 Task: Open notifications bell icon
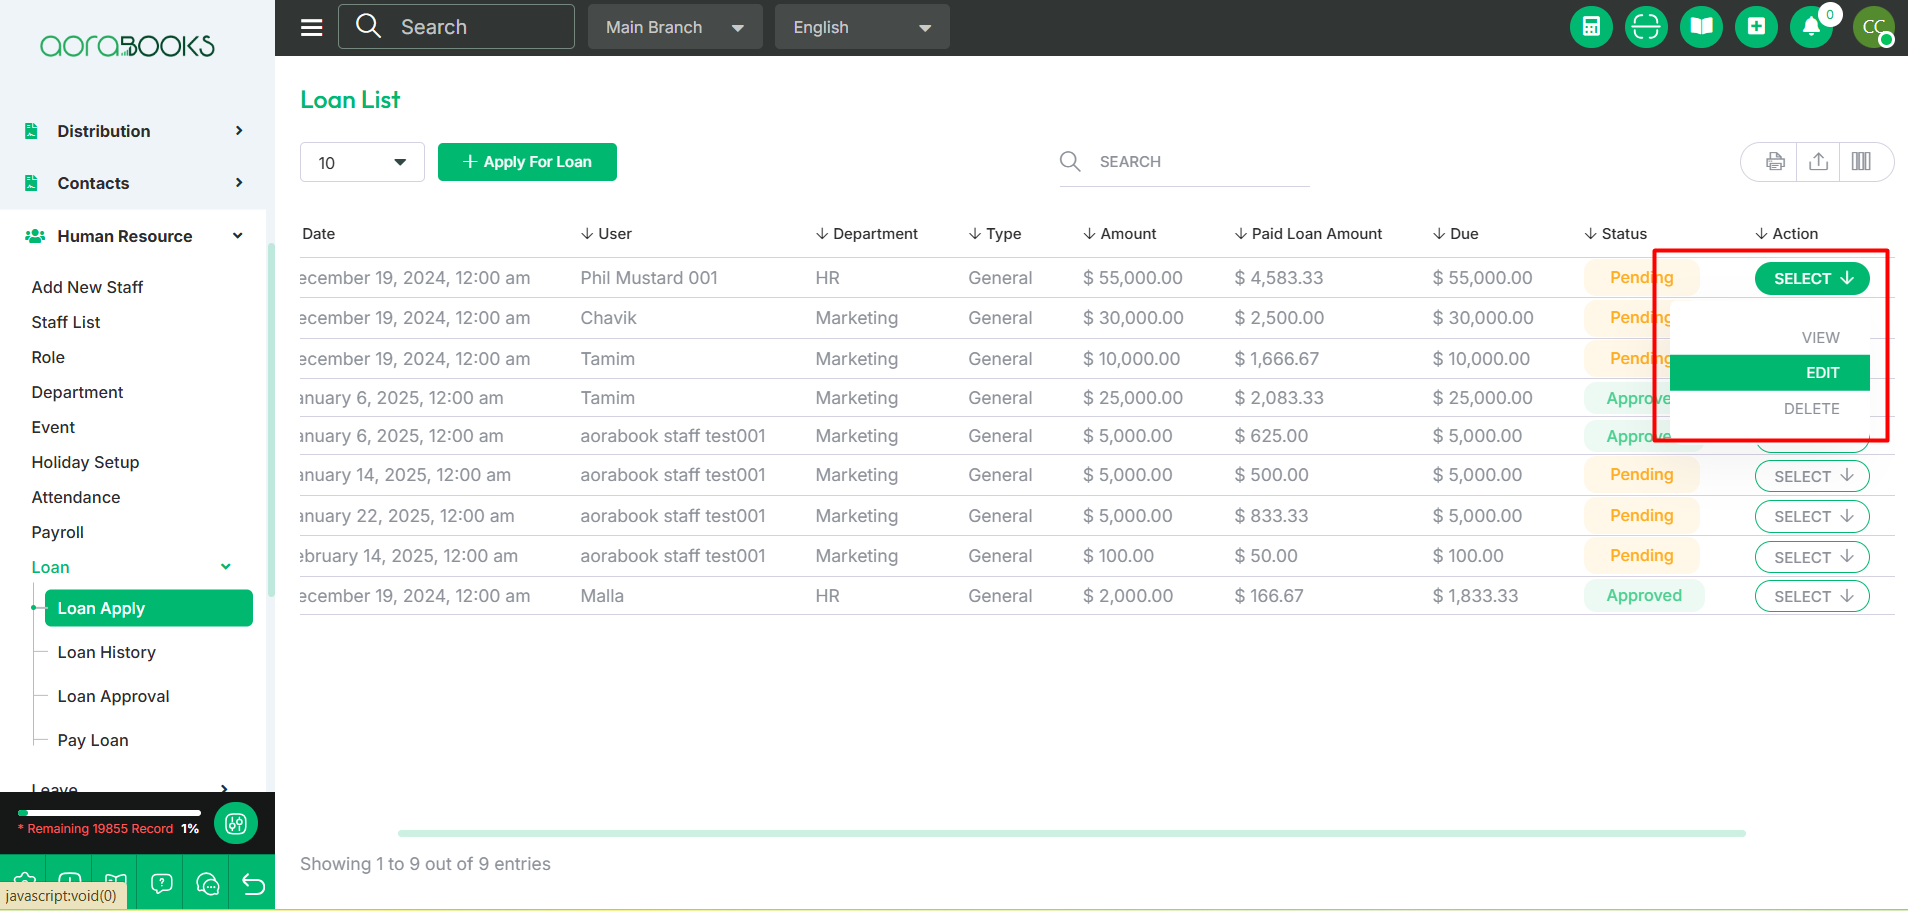click(x=1811, y=27)
